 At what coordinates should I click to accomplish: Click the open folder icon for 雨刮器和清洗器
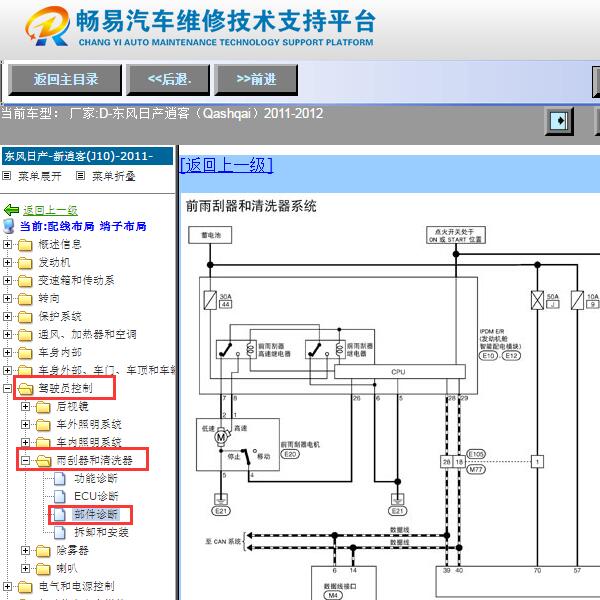[44, 461]
